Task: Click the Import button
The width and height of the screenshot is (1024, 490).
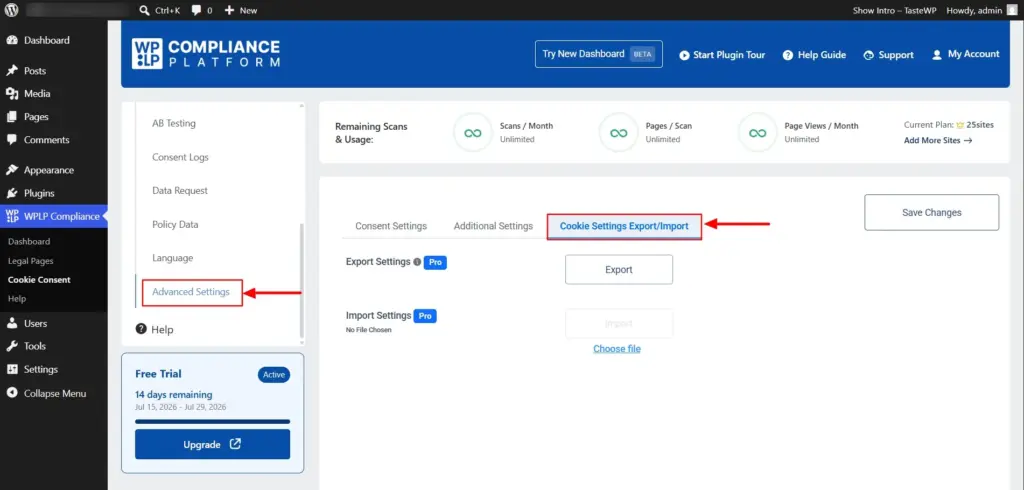Action: [618, 323]
